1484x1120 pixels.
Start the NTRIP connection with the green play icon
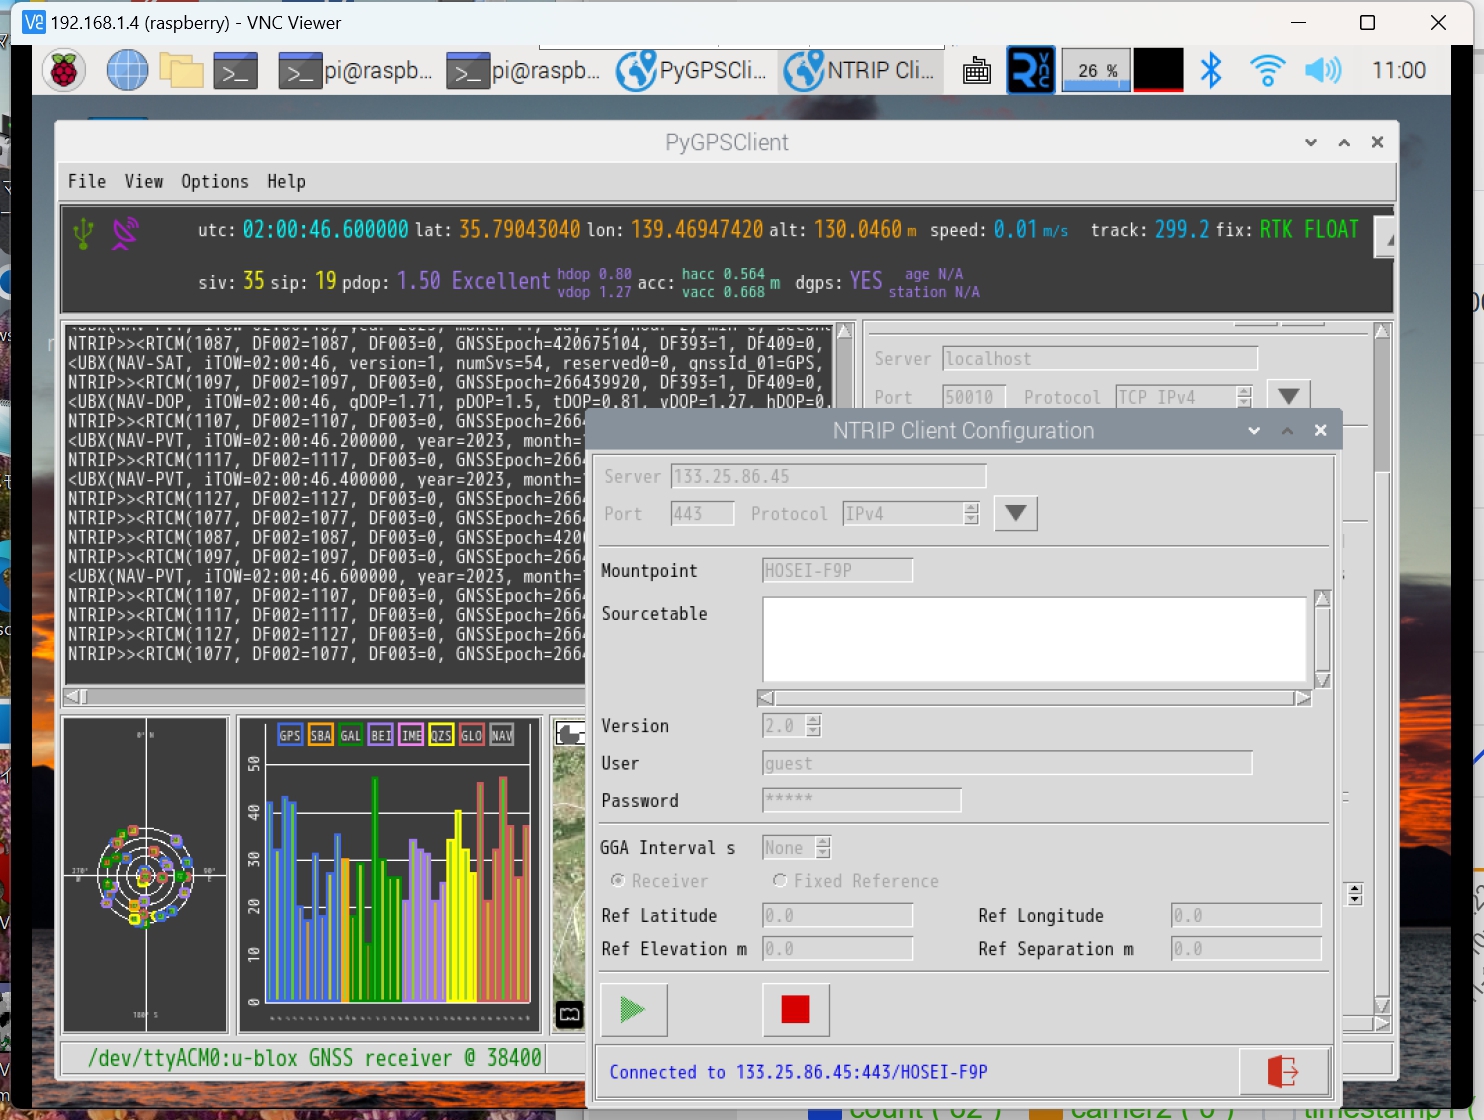click(633, 1009)
